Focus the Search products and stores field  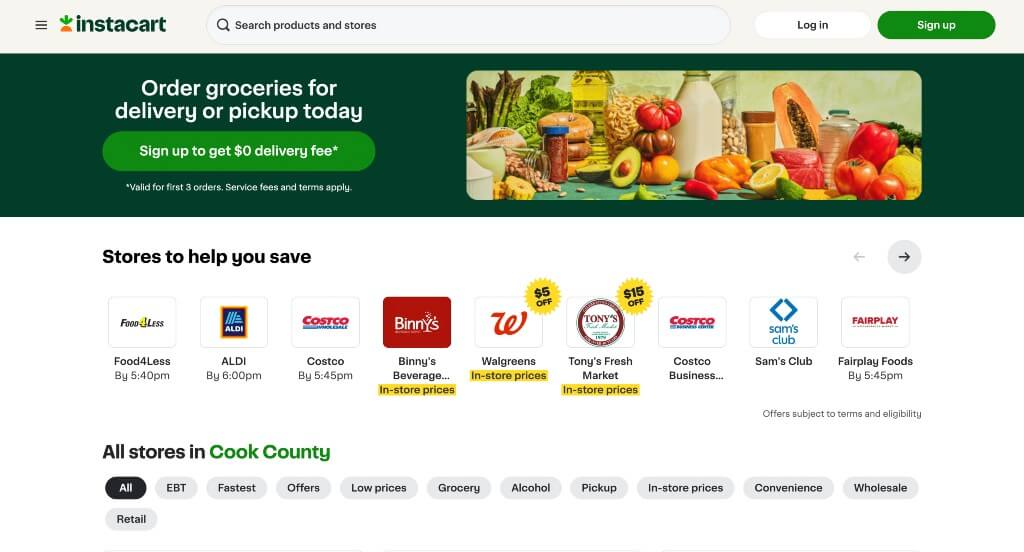pos(468,25)
